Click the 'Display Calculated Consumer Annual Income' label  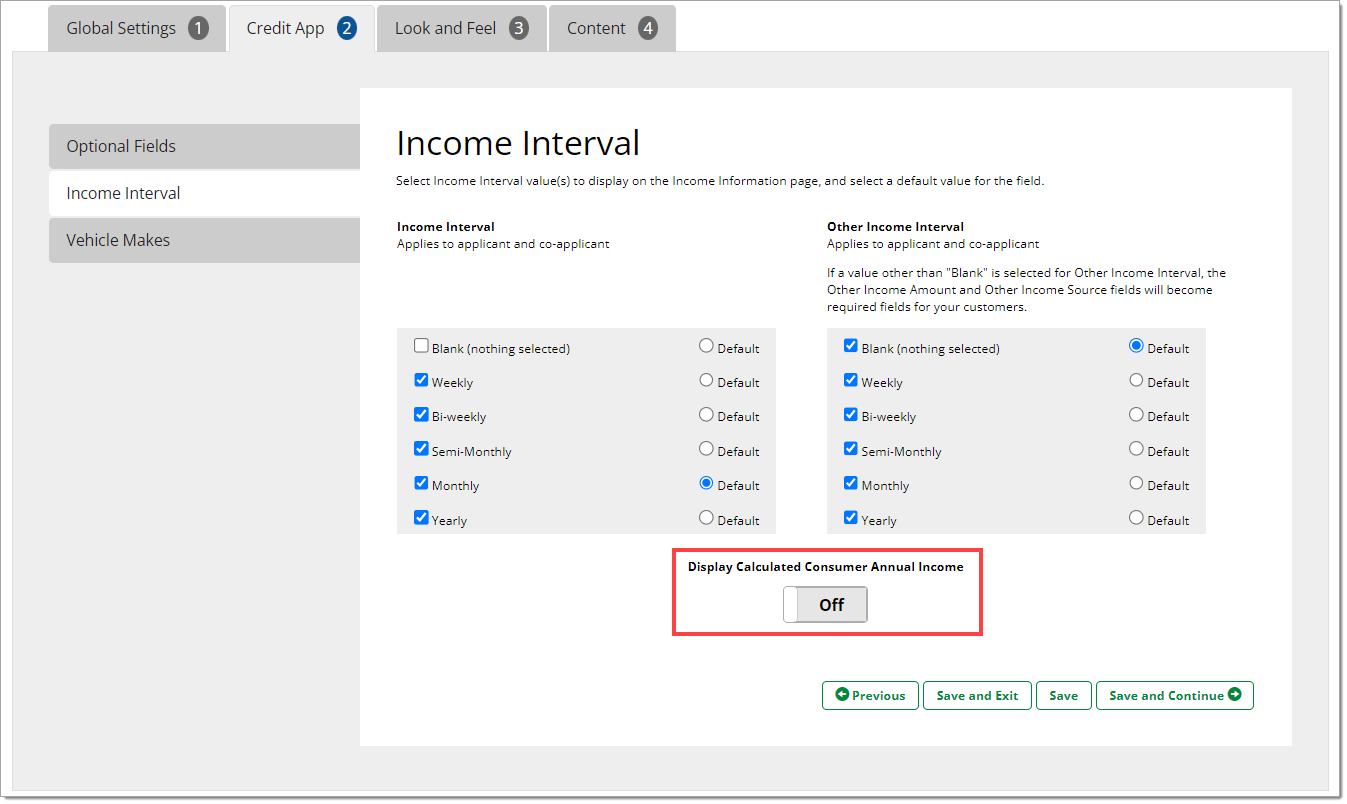click(826, 567)
